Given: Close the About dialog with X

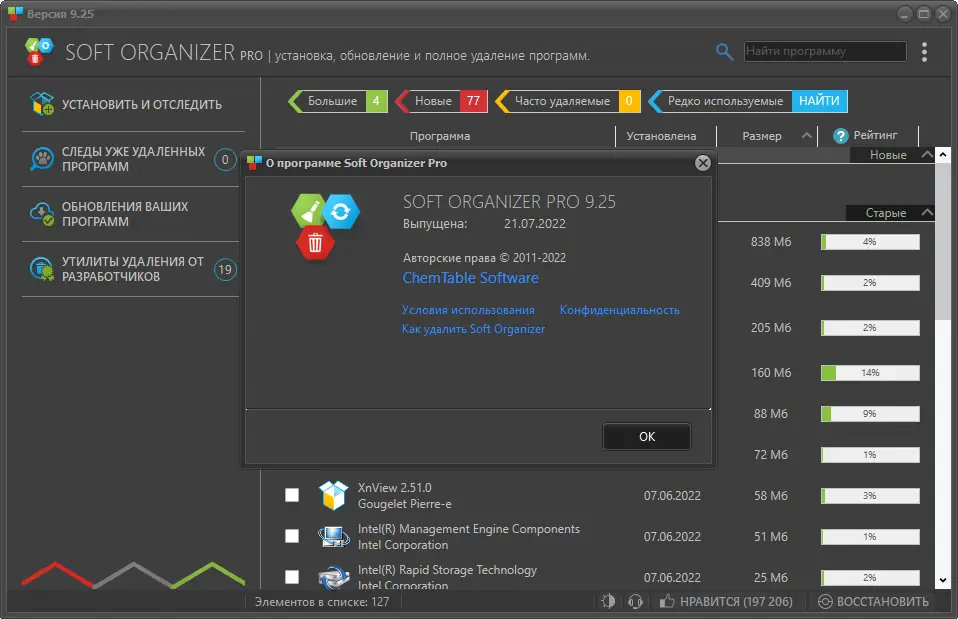Looking at the screenshot, I should [703, 163].
